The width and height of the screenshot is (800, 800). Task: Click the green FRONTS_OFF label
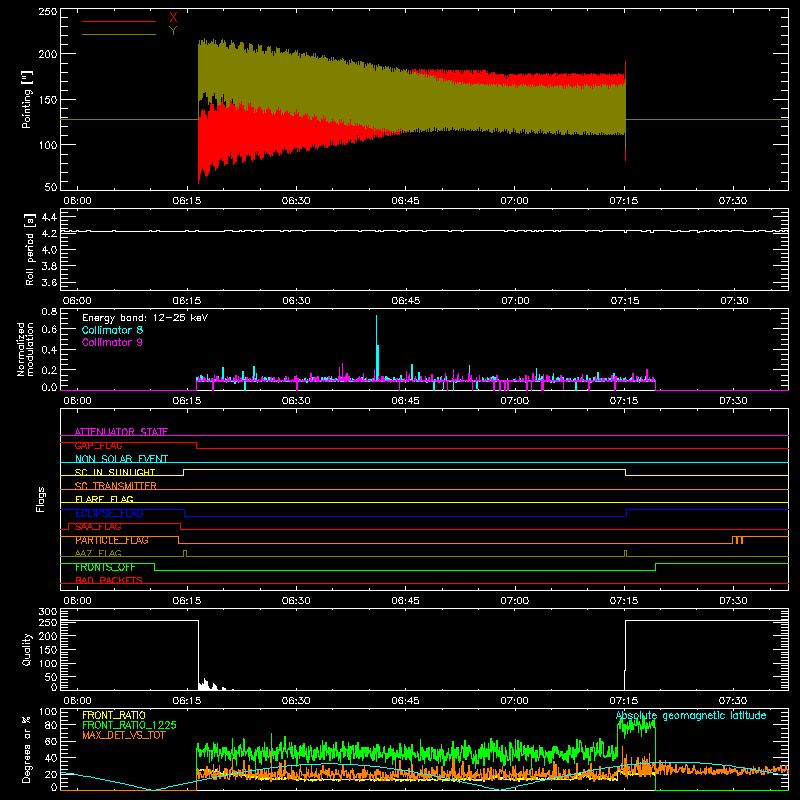click(x=105, y=567)
